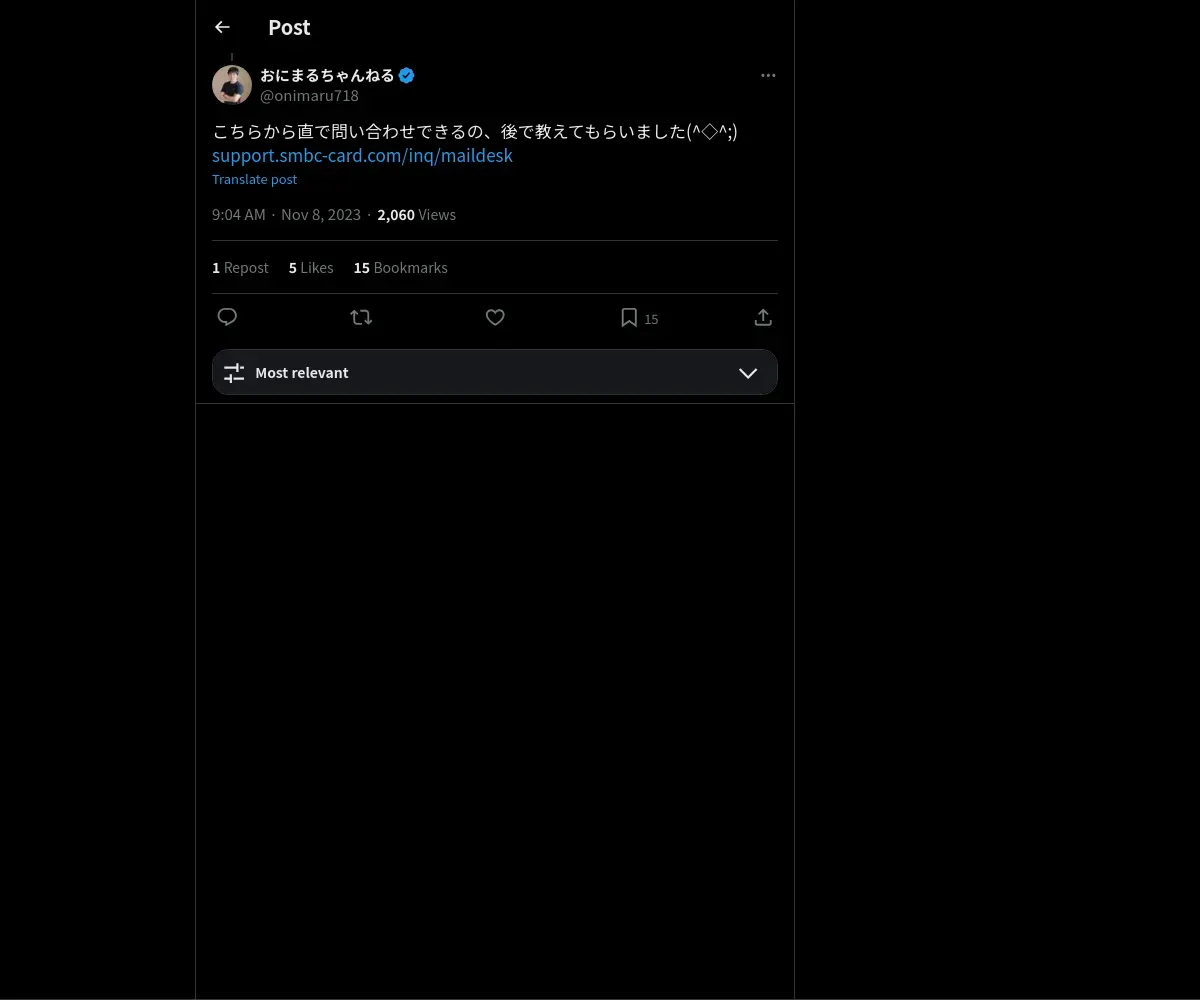Click the 9:04 AM Nov 8, 2023 timestamp
Image resolution: width=1200 pixels, height=1000 pixels.
pos(286,215)
